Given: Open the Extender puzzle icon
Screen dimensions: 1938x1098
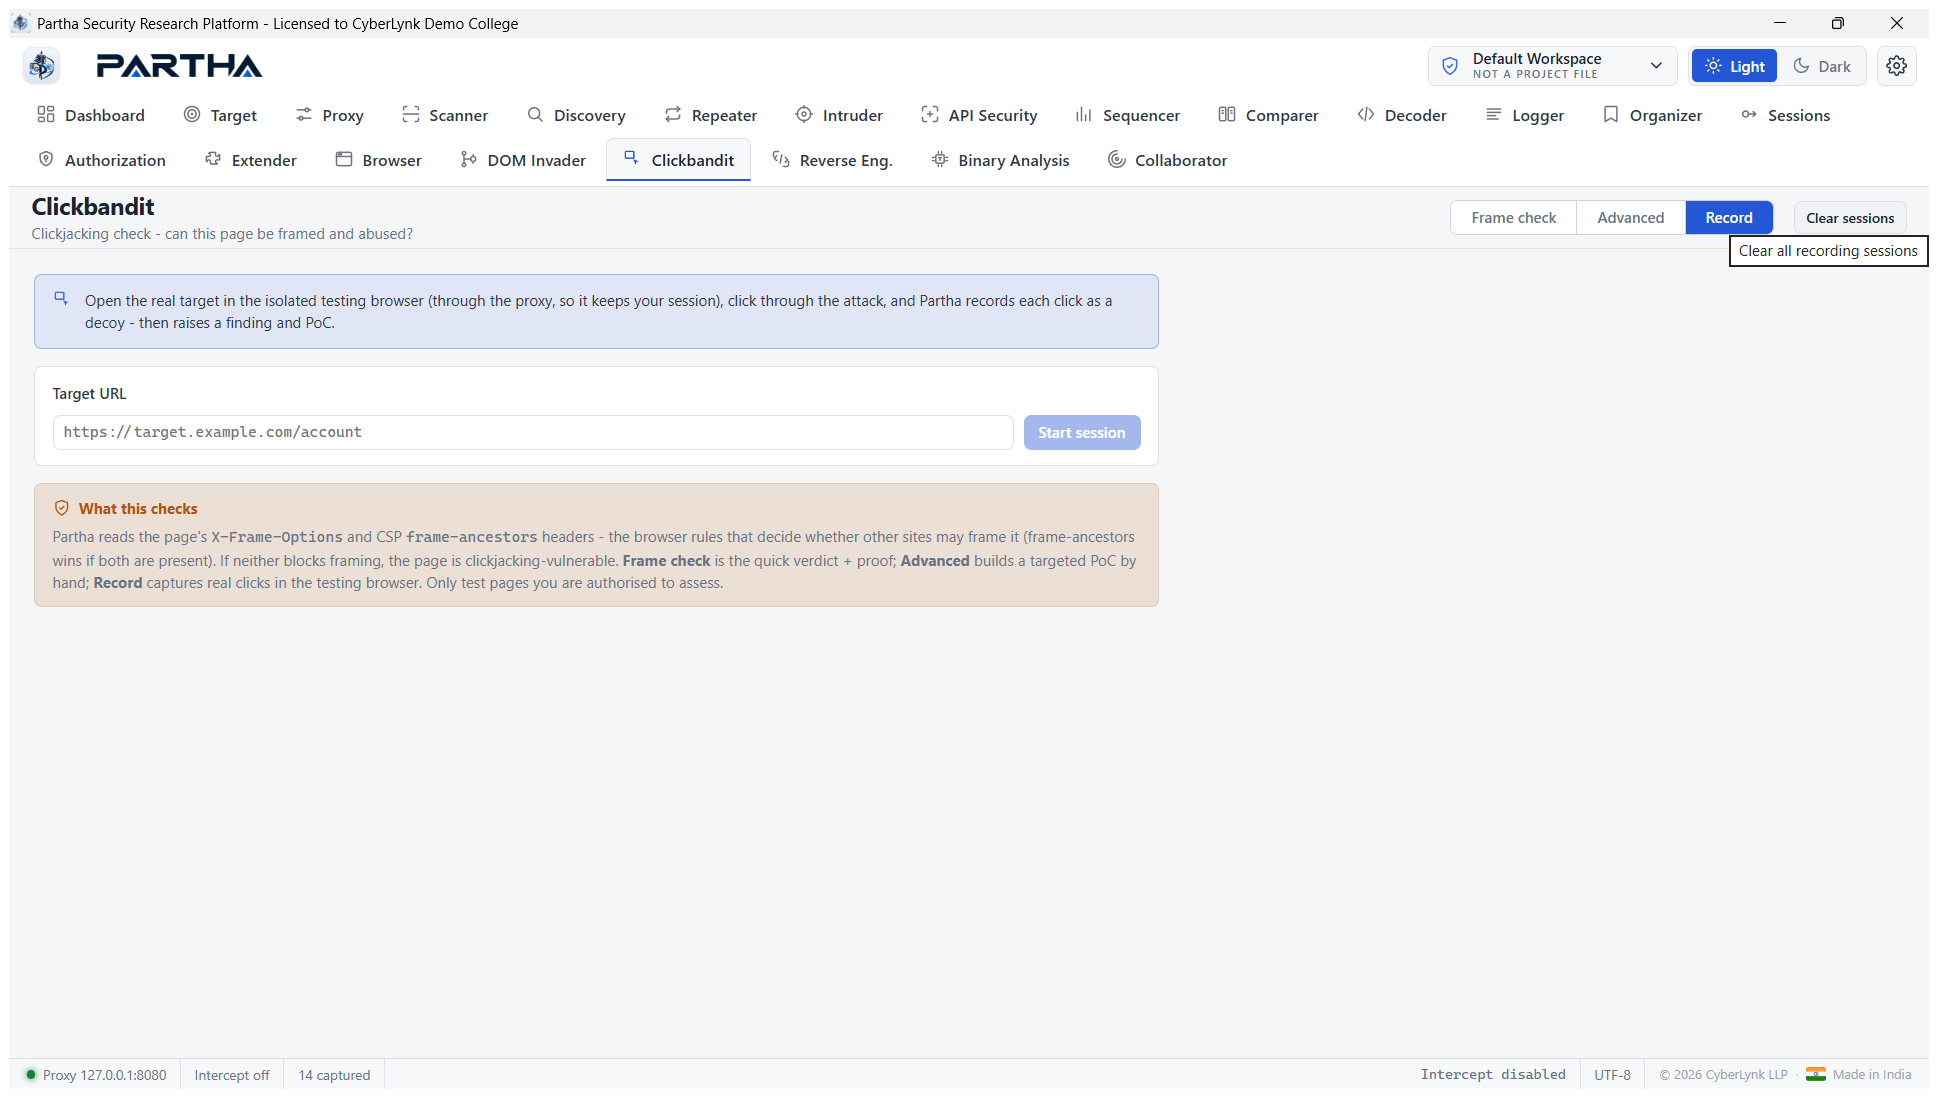Looking at the screenshot, I should point(213,160).
